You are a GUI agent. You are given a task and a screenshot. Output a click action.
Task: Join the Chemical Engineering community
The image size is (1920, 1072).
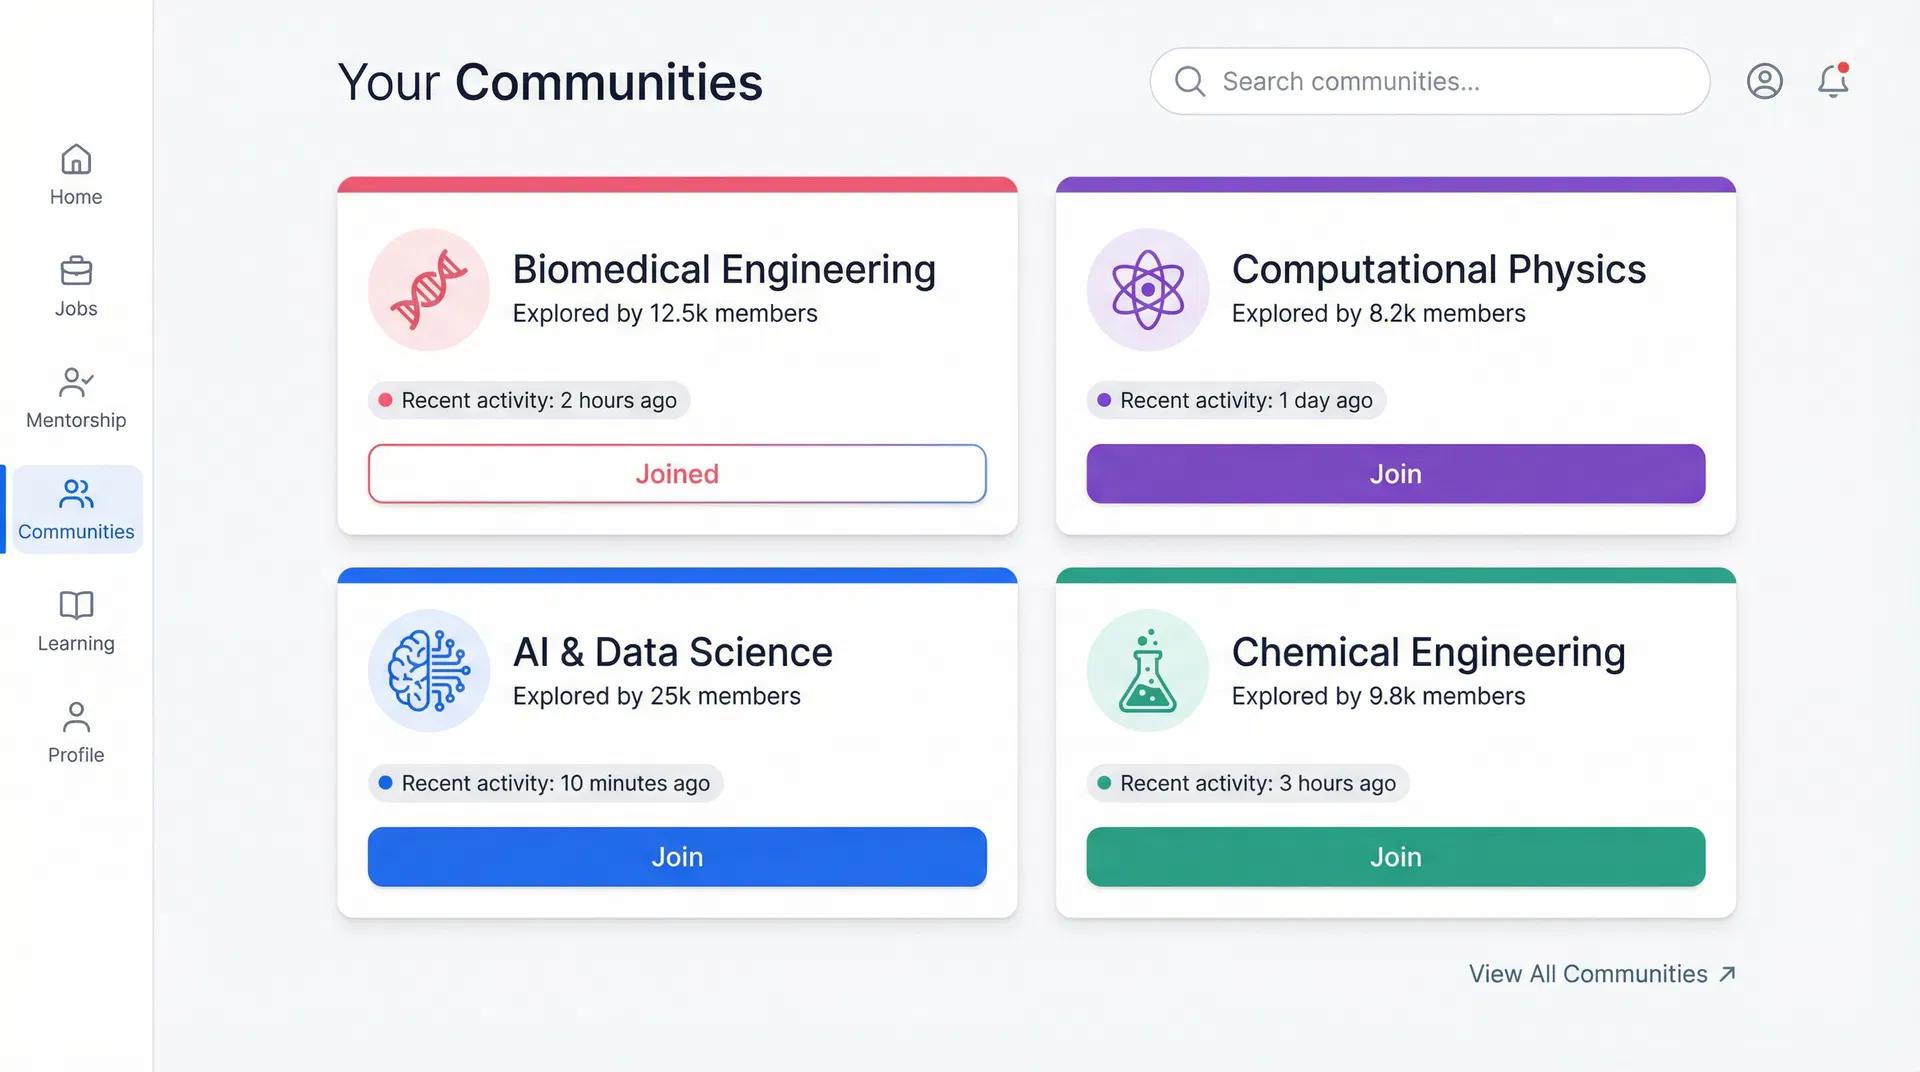click(1395, 857)
